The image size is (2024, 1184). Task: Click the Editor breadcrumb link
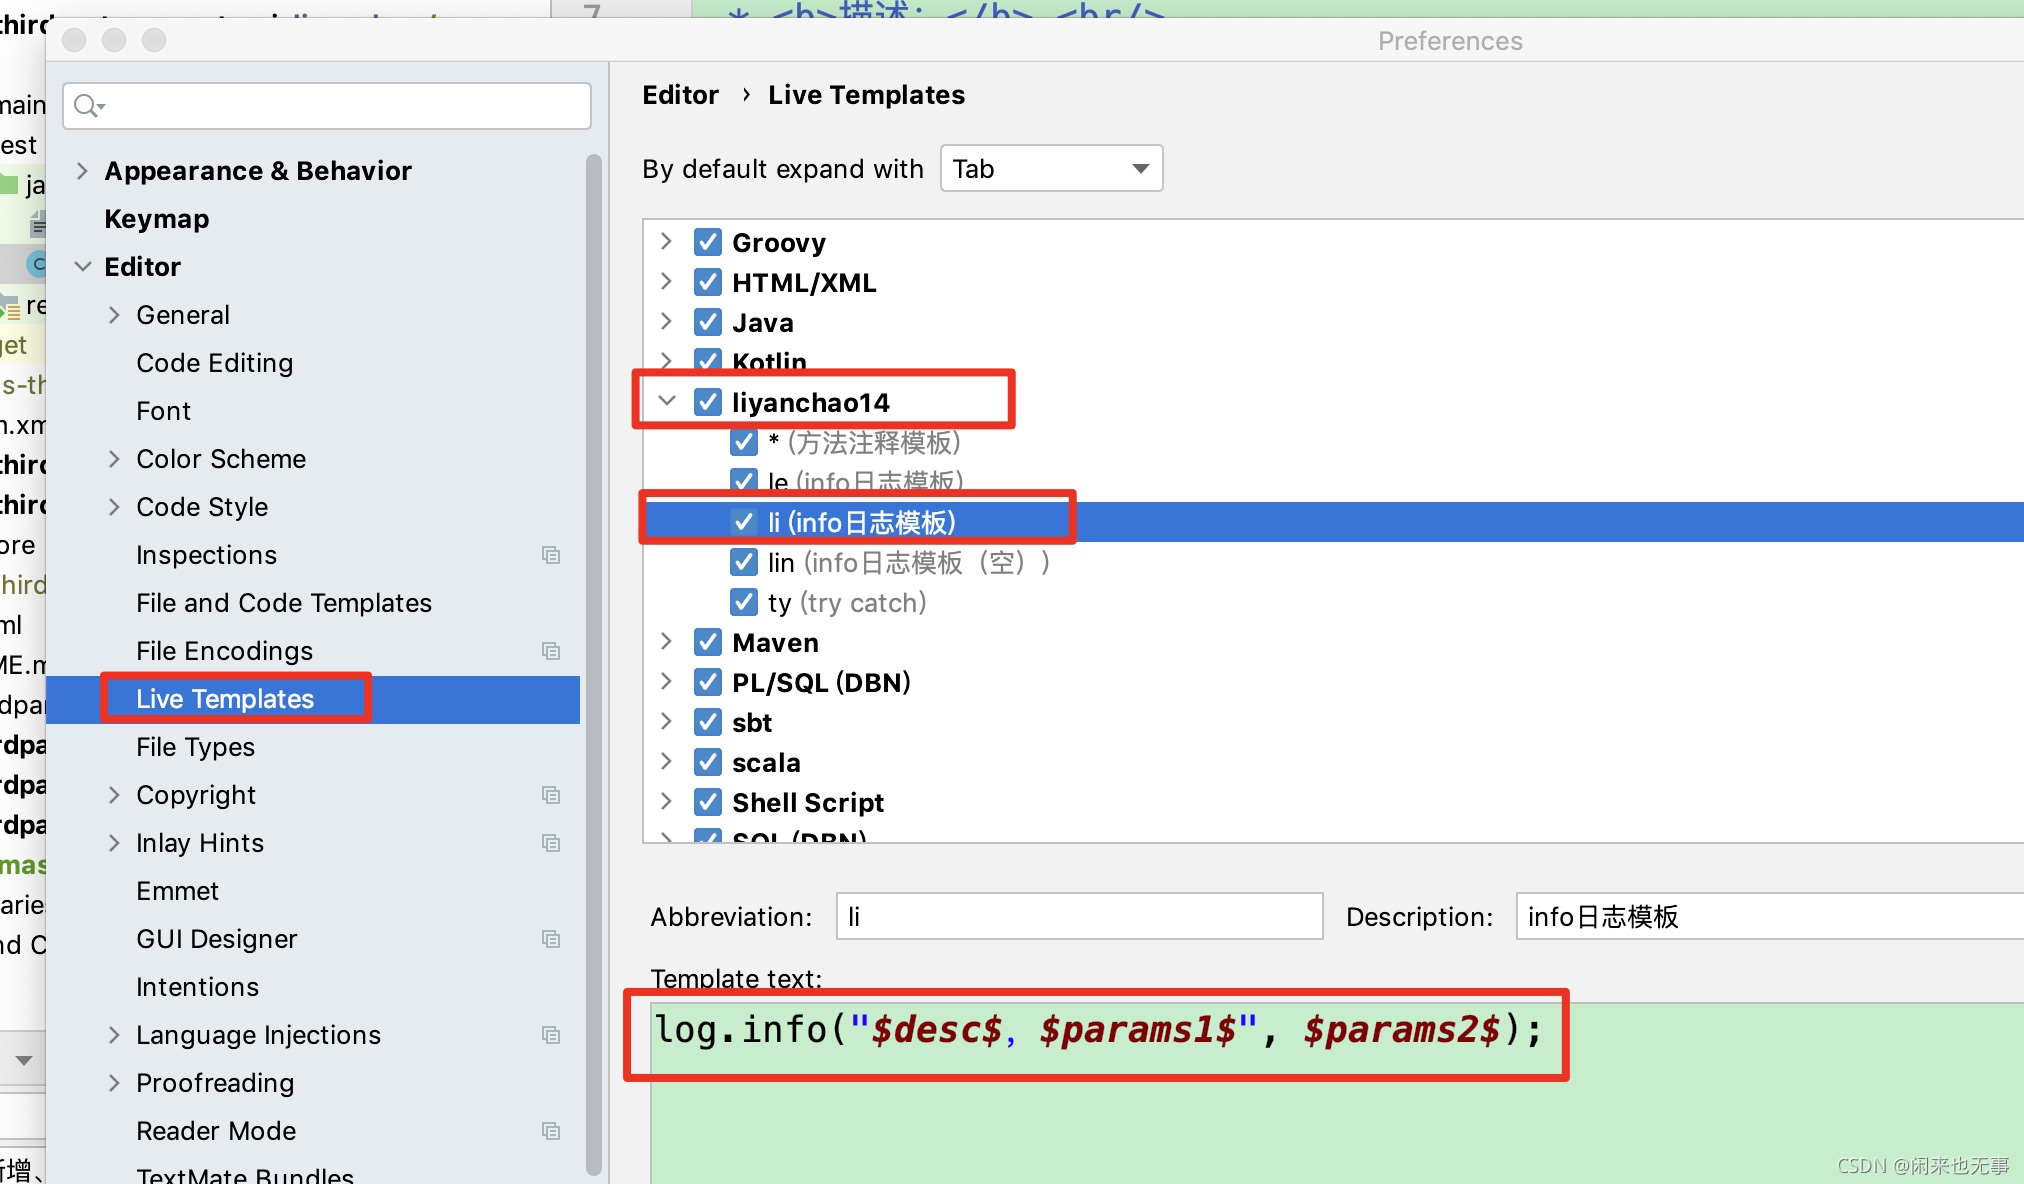pos(680,95)
